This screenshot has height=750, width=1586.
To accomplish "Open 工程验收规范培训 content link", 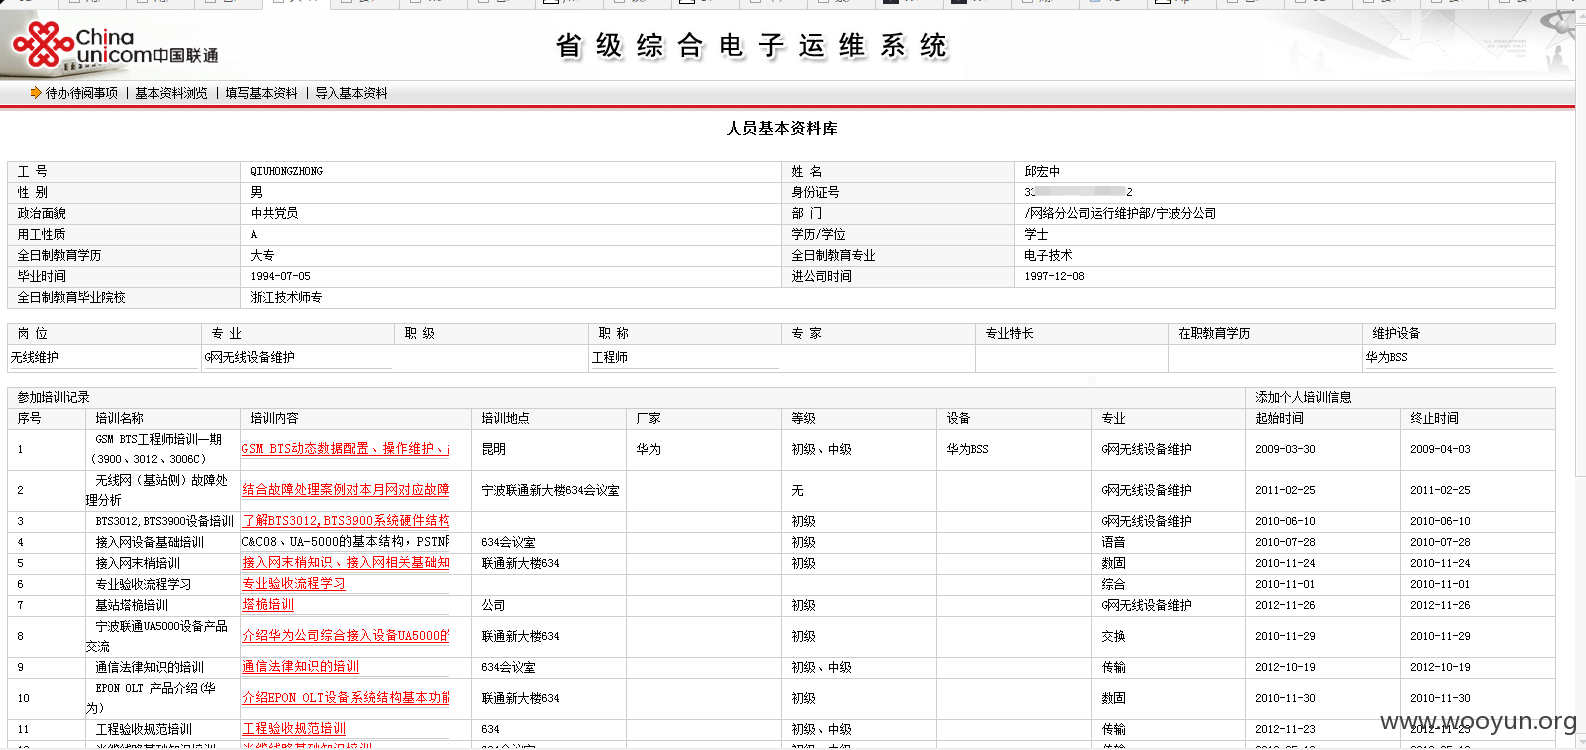I will pyautogui.click(x=294, y=729).
